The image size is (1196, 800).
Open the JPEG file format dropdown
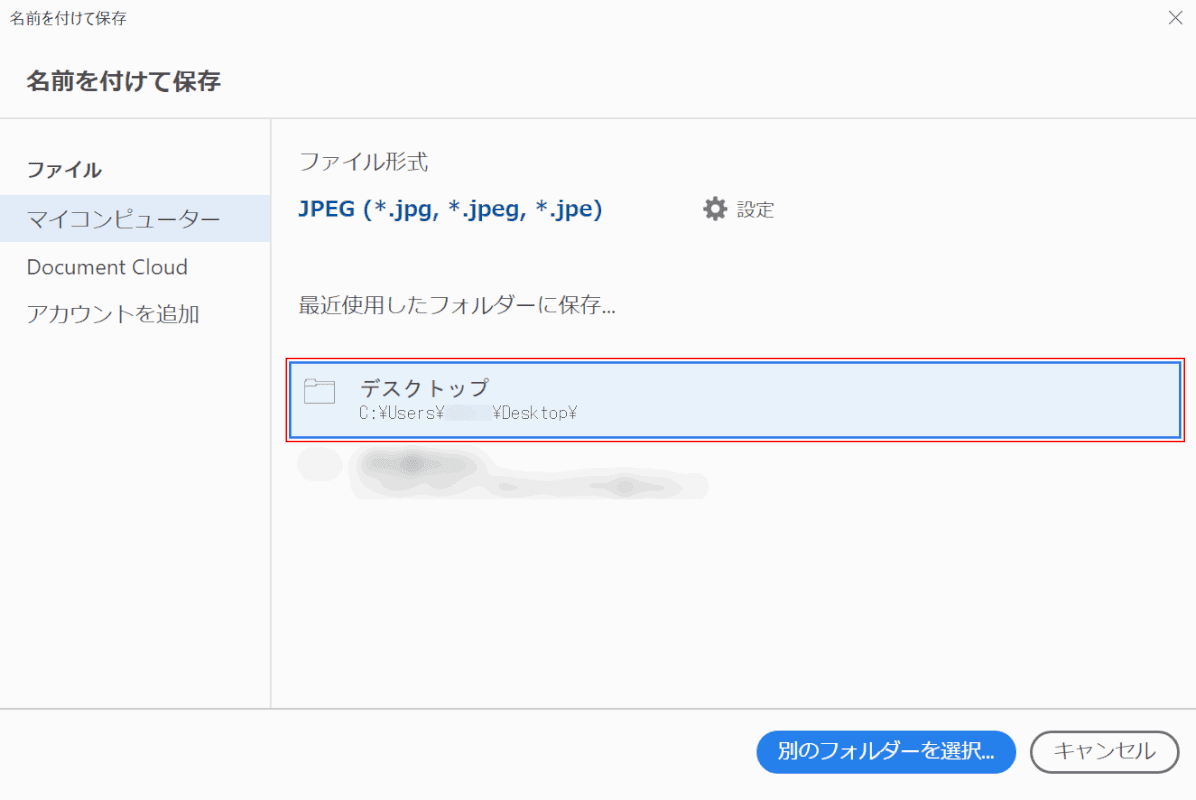click(x=450, y=209)
